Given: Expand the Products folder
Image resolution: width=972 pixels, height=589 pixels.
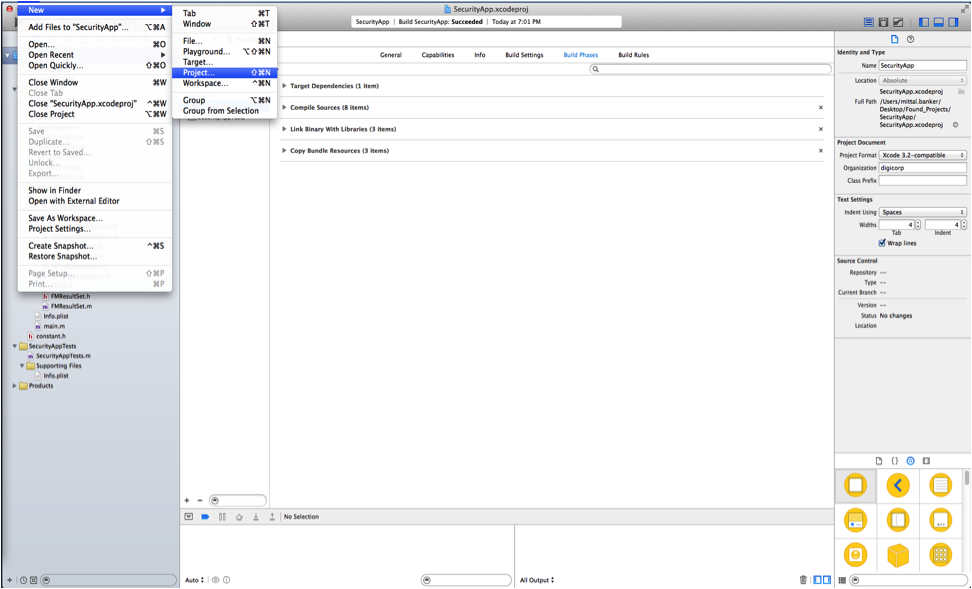Looking at the screenshot, I should click(15, 386).
